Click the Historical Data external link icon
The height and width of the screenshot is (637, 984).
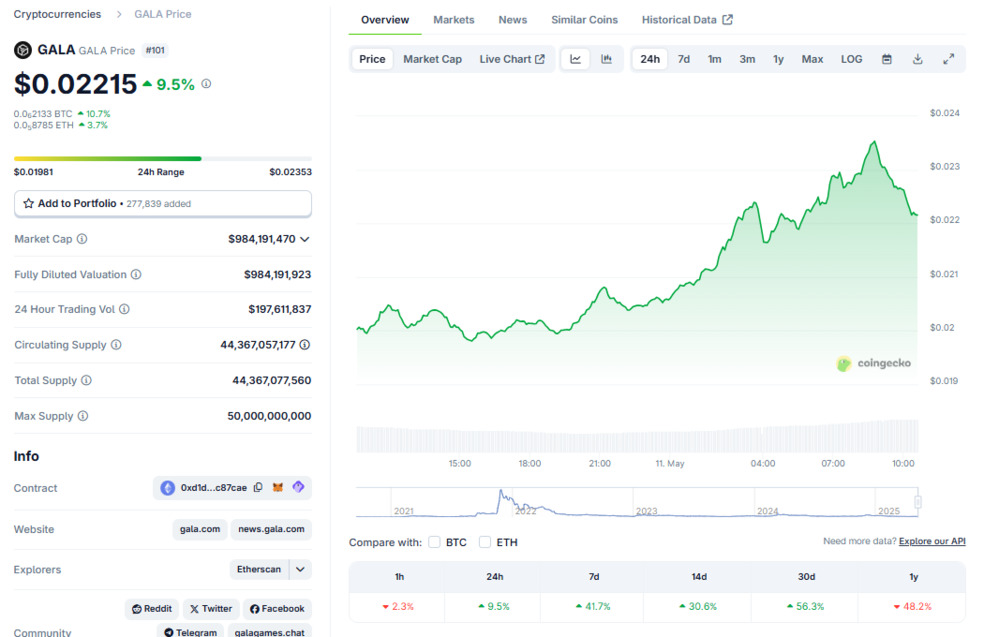pyautogui.click(x=727, y=19)
